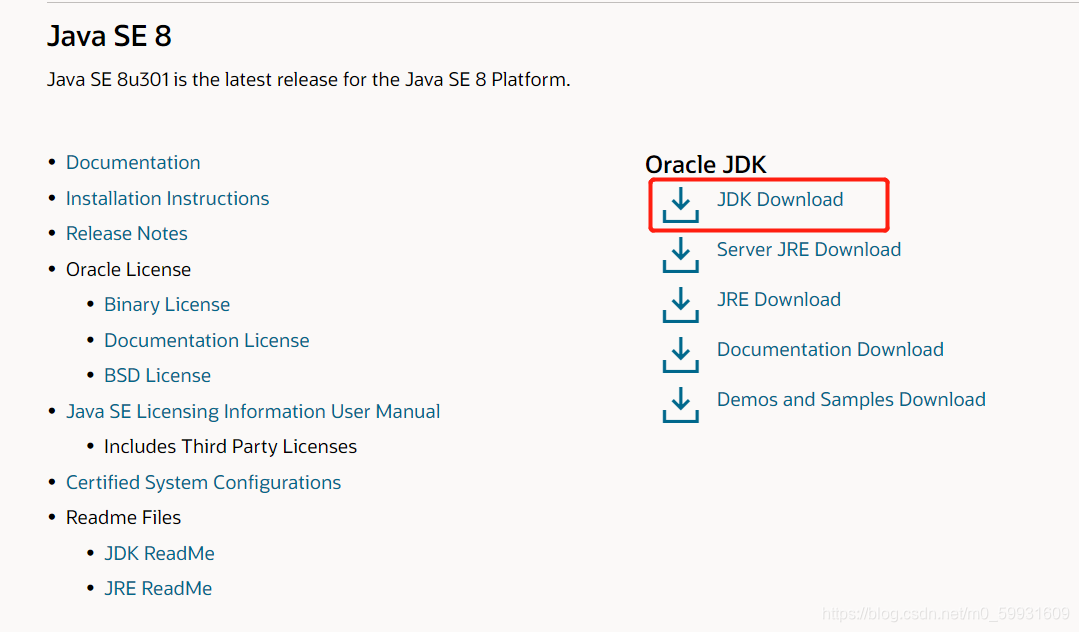Open the JRE Download link
The width and height of the screenshot is (1079, 632).
coord(778,299)
